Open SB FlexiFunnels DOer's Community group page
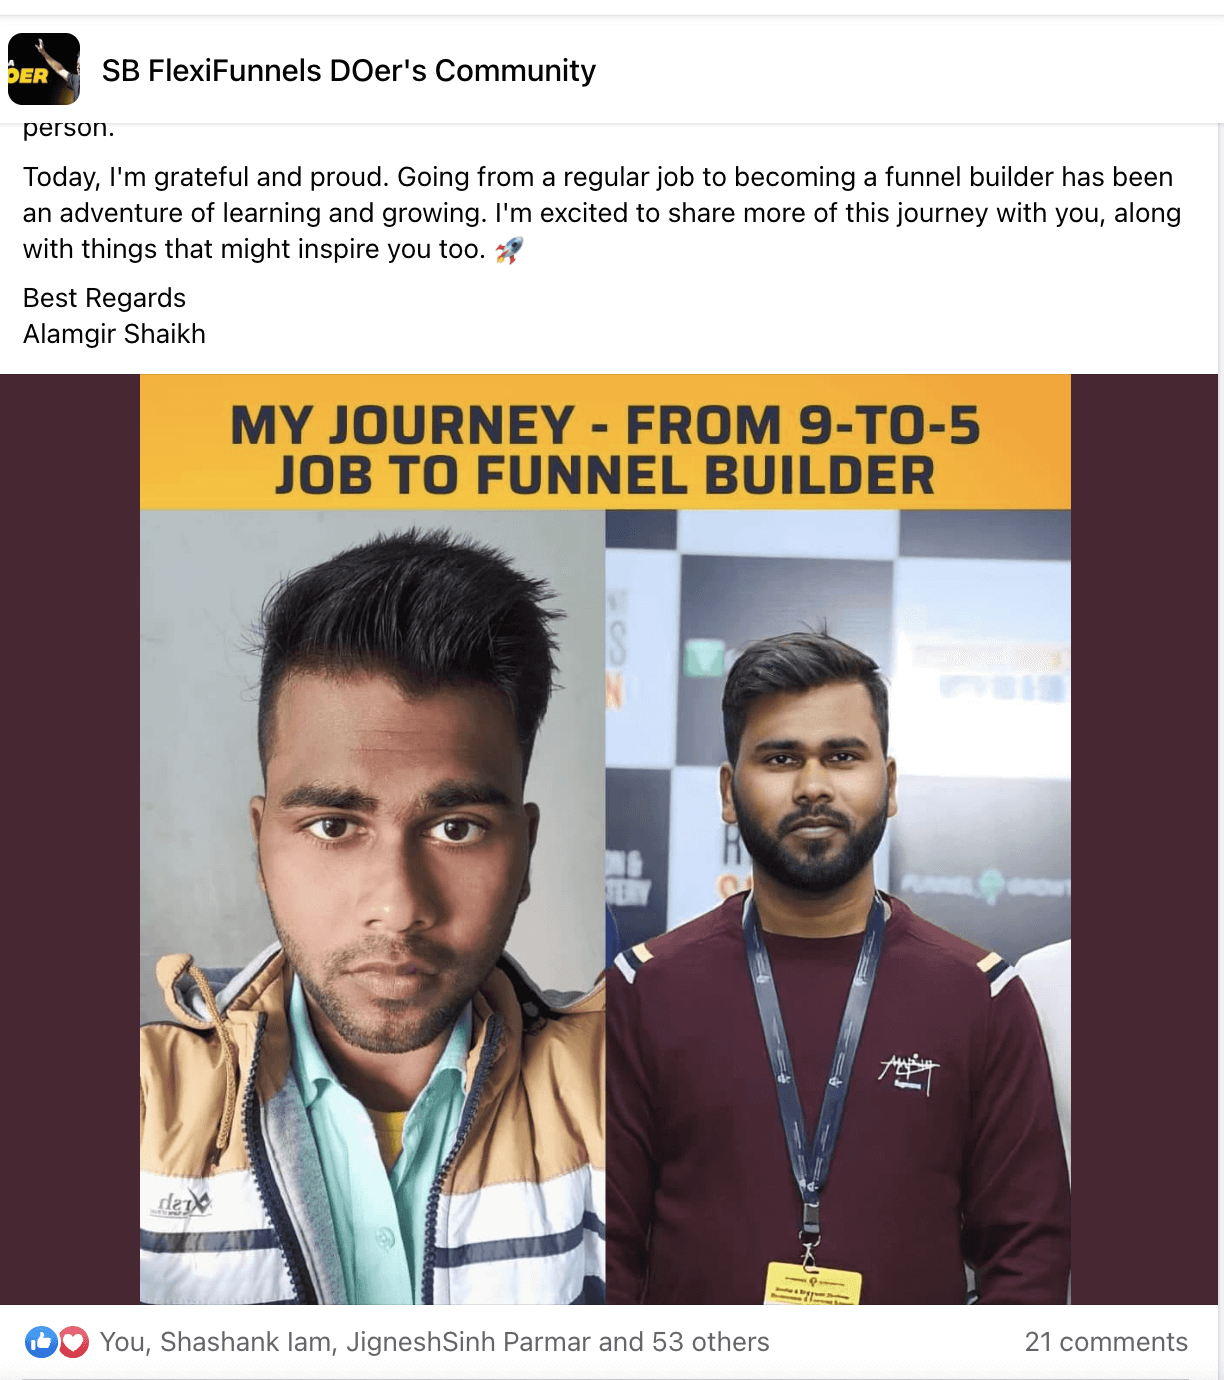The image size is (1224, 1380). 349,70
